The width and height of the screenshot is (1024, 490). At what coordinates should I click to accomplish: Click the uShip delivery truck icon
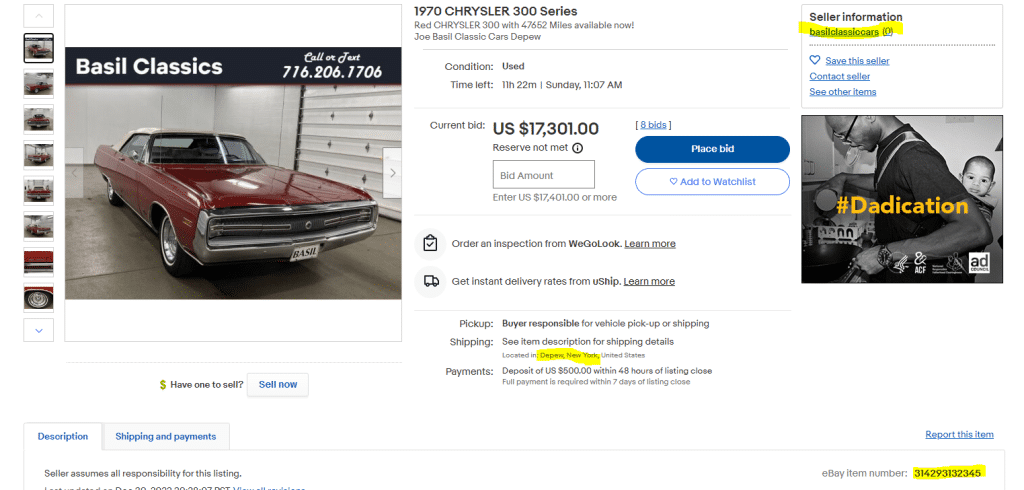430,281
